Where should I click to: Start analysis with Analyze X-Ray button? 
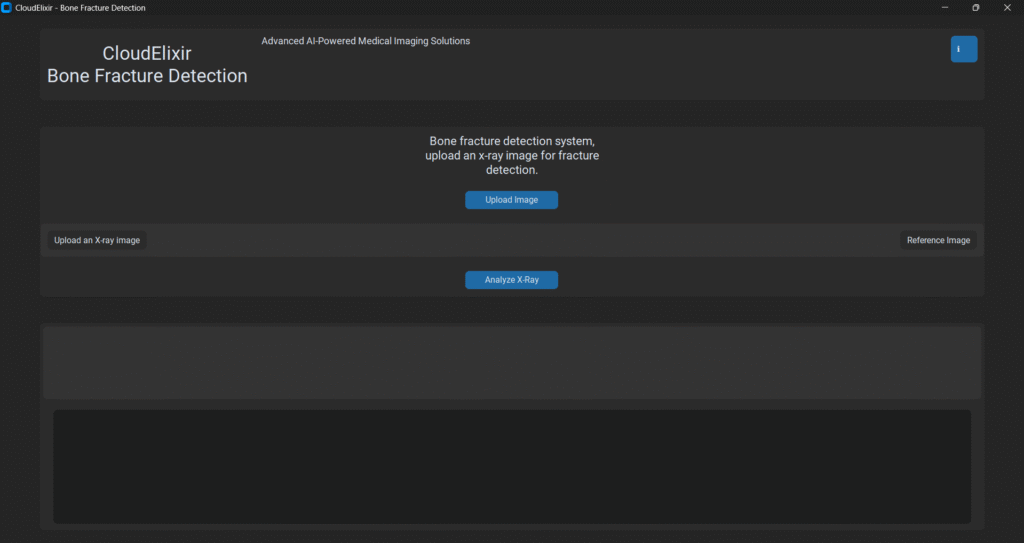[511, 280]
